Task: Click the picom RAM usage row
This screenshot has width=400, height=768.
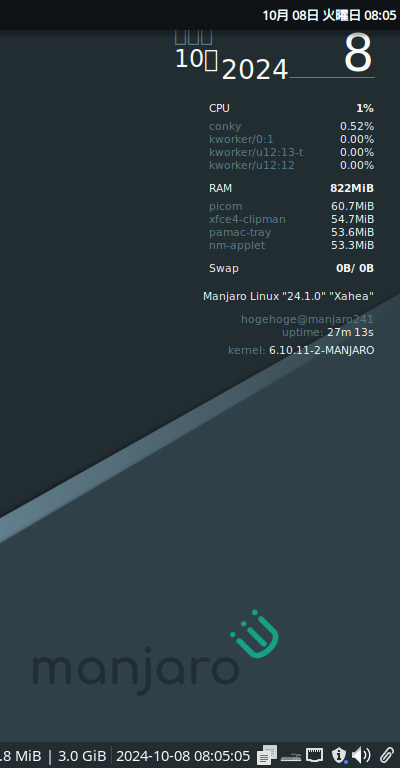Action: [x=291, y=206]
